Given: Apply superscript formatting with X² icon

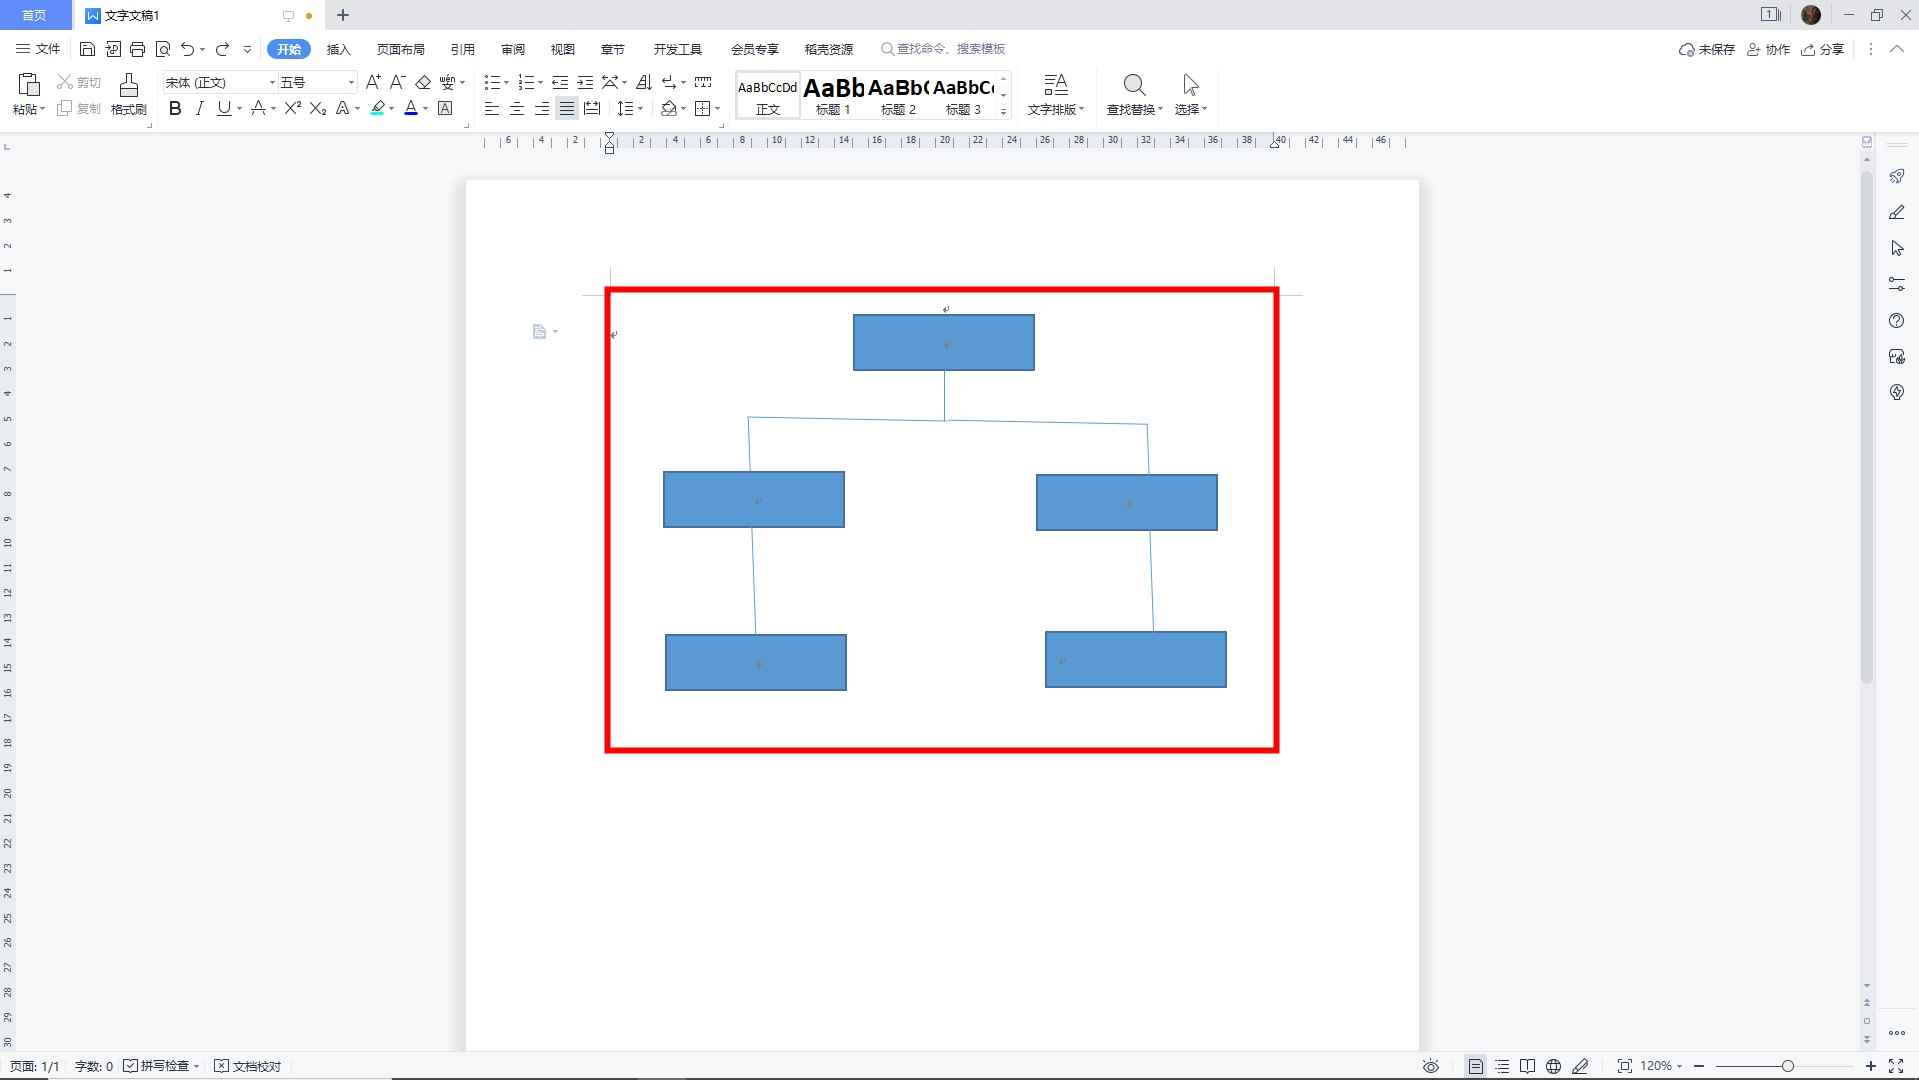Looking at the screenshot, I should coord(292,108).
